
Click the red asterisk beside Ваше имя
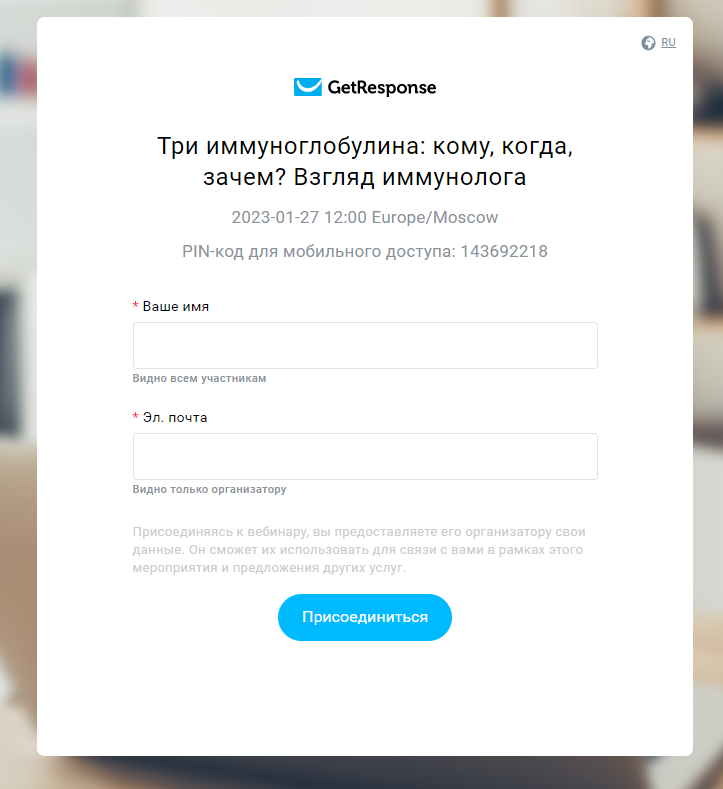pyautogui.click(x=135, y=305)
